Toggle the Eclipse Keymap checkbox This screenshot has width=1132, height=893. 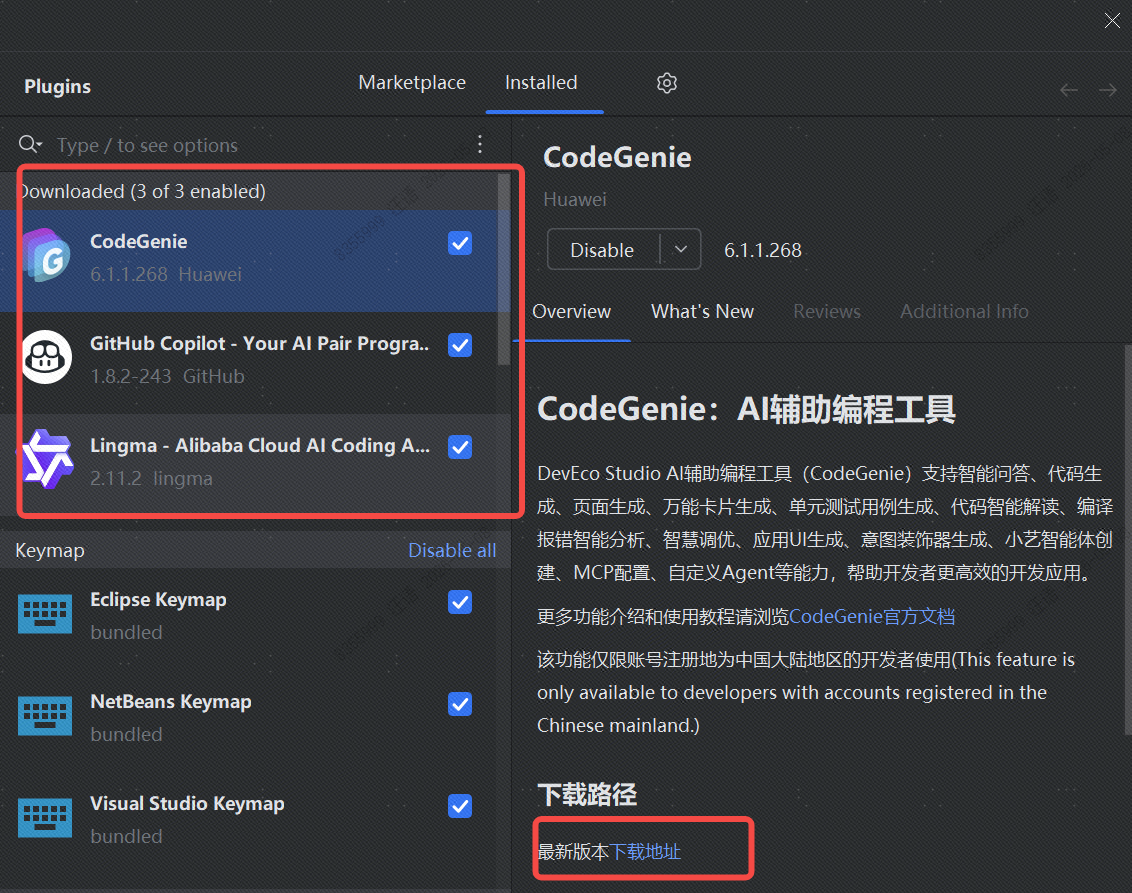tap(460, 601)
